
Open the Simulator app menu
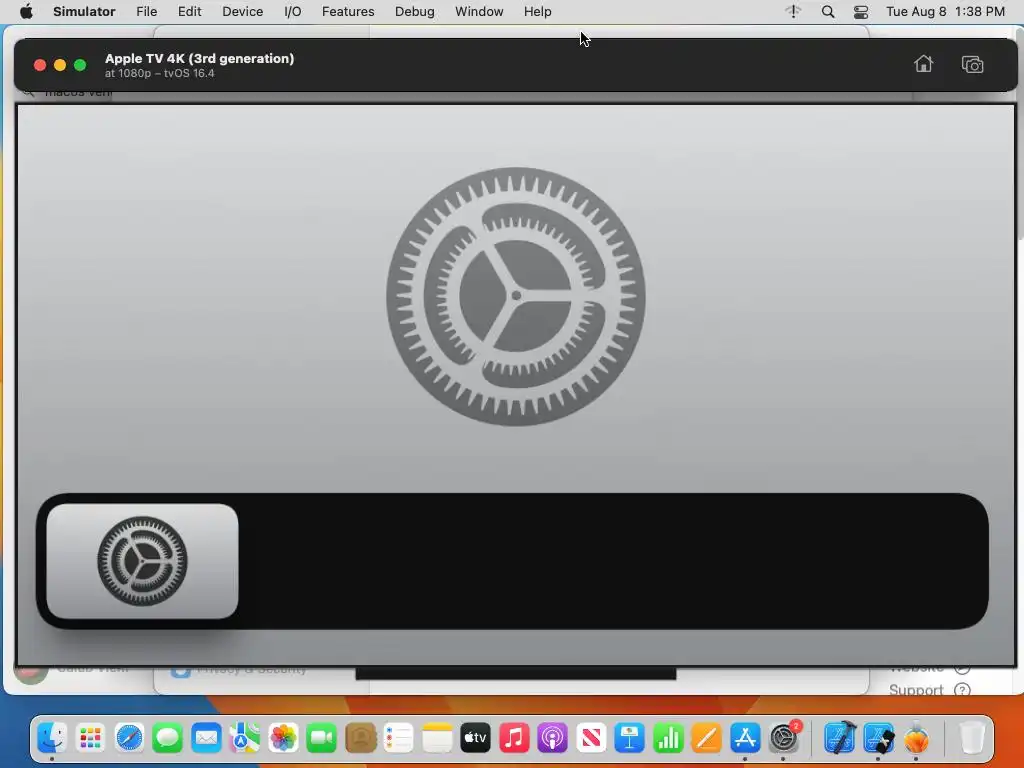pyautogui.click(x=84, y=12)
